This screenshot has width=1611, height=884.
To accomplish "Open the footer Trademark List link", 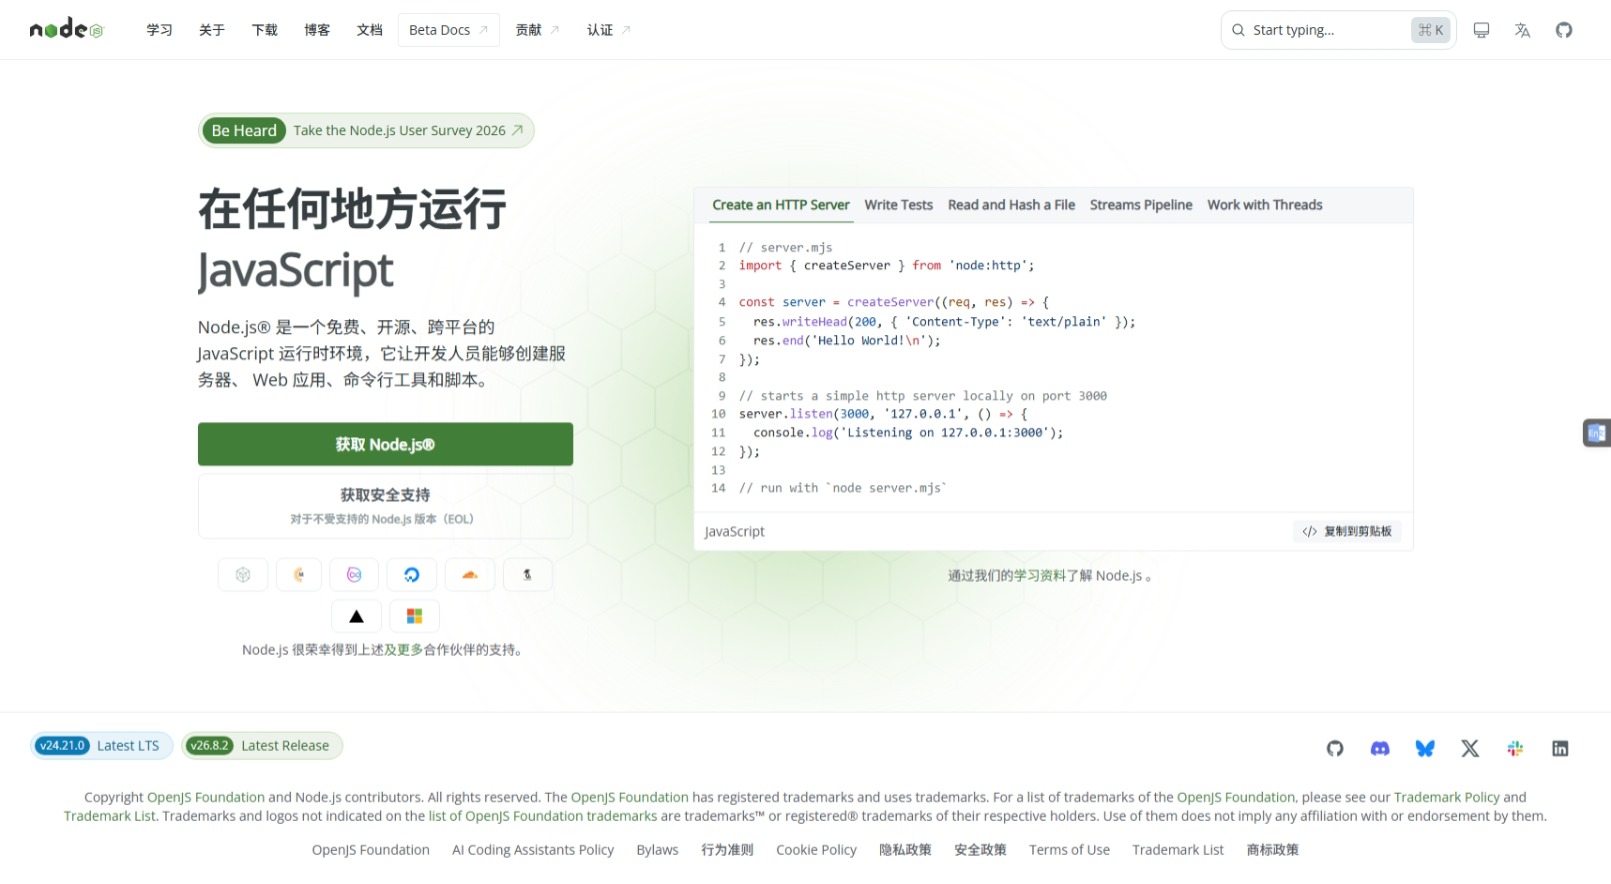I will [x=1178, y=850].
